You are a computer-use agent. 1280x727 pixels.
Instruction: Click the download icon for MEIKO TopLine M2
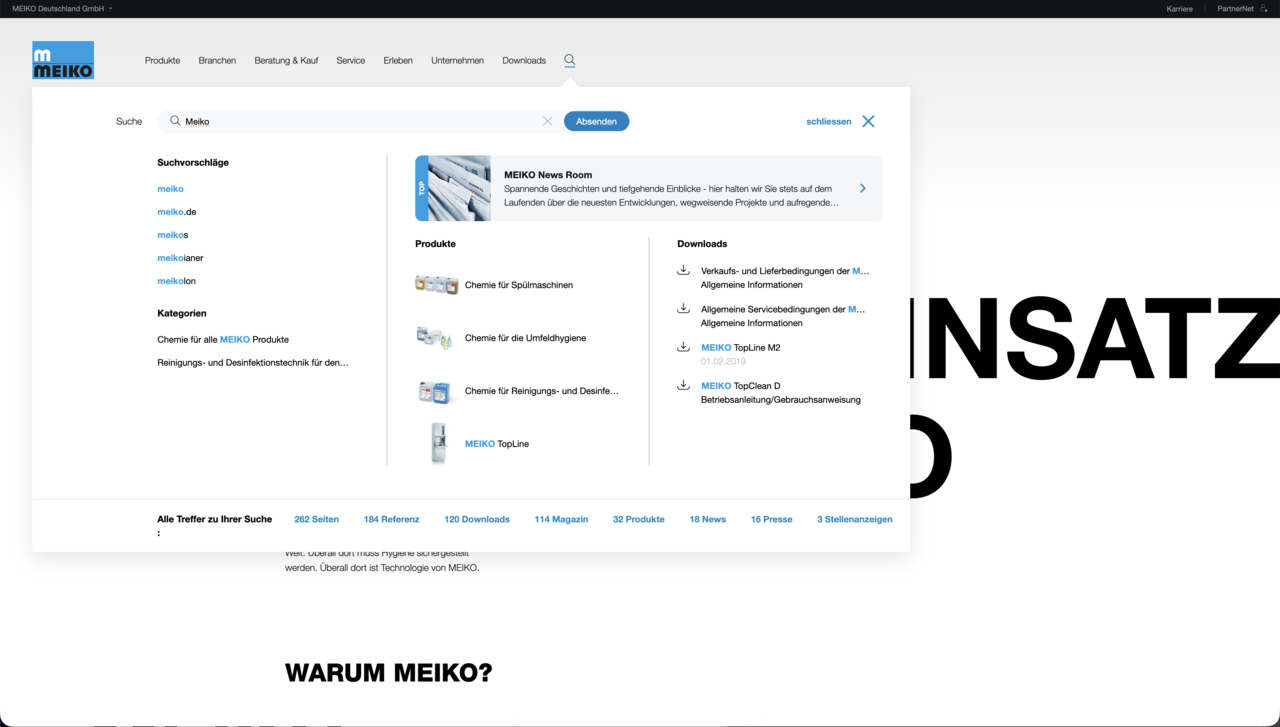point(683,347)
